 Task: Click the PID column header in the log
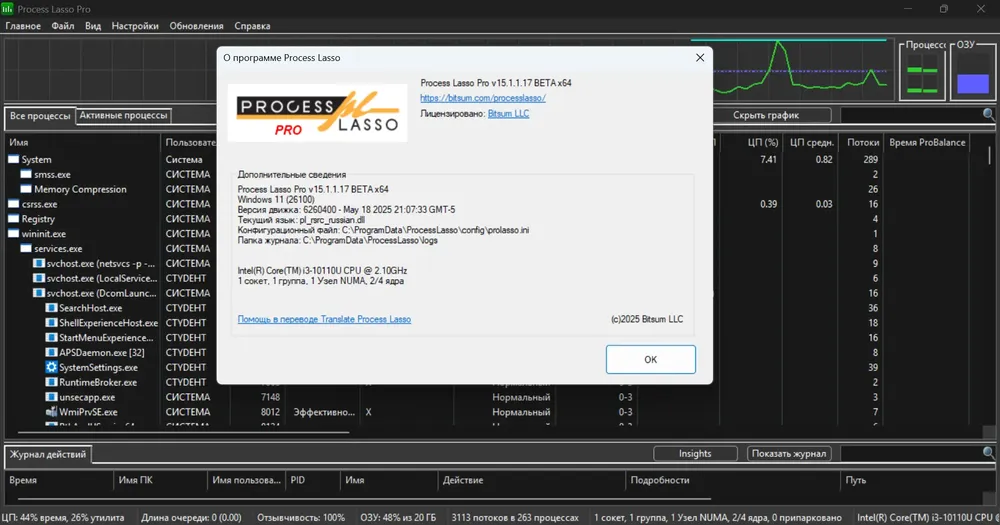(x=312, y=480)
